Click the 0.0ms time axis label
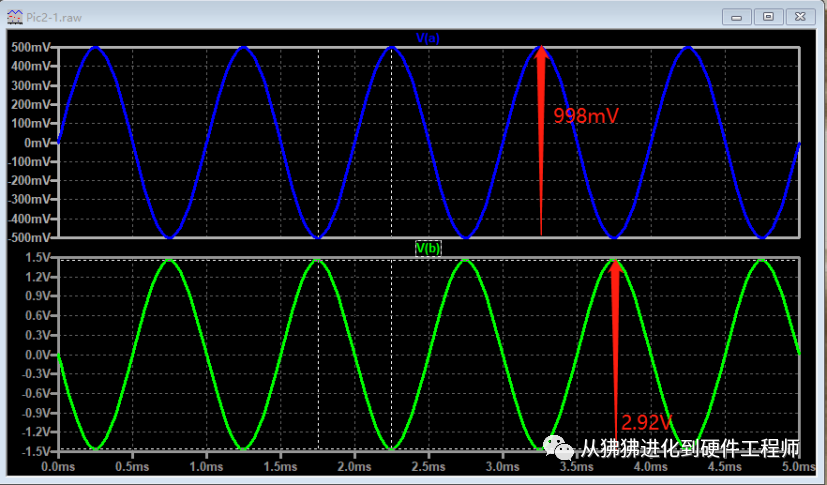The image size is (827, 485). point(58,467)
